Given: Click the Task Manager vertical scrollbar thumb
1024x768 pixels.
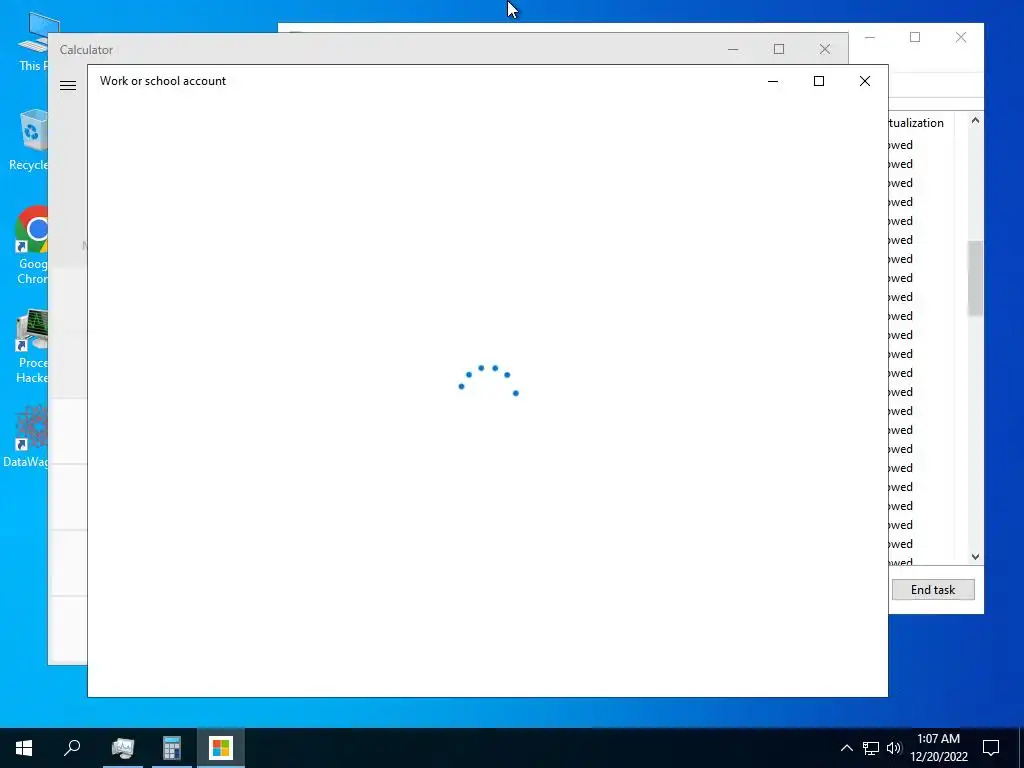Looking at the screenshot, I should [x=975, y=278].
